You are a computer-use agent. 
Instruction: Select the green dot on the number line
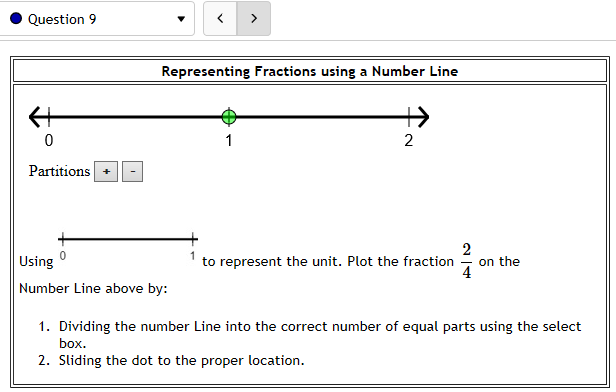click(x=229, y=117)
